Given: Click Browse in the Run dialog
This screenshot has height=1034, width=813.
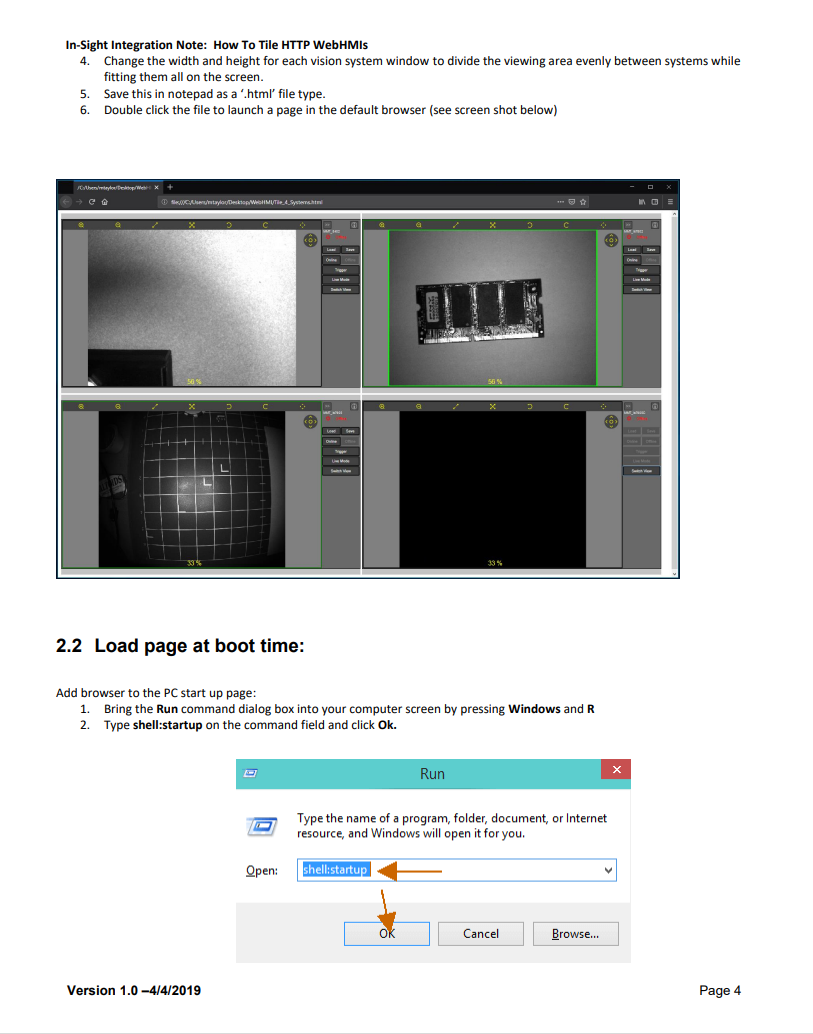Looking at the screenshot, I should 575,933.
